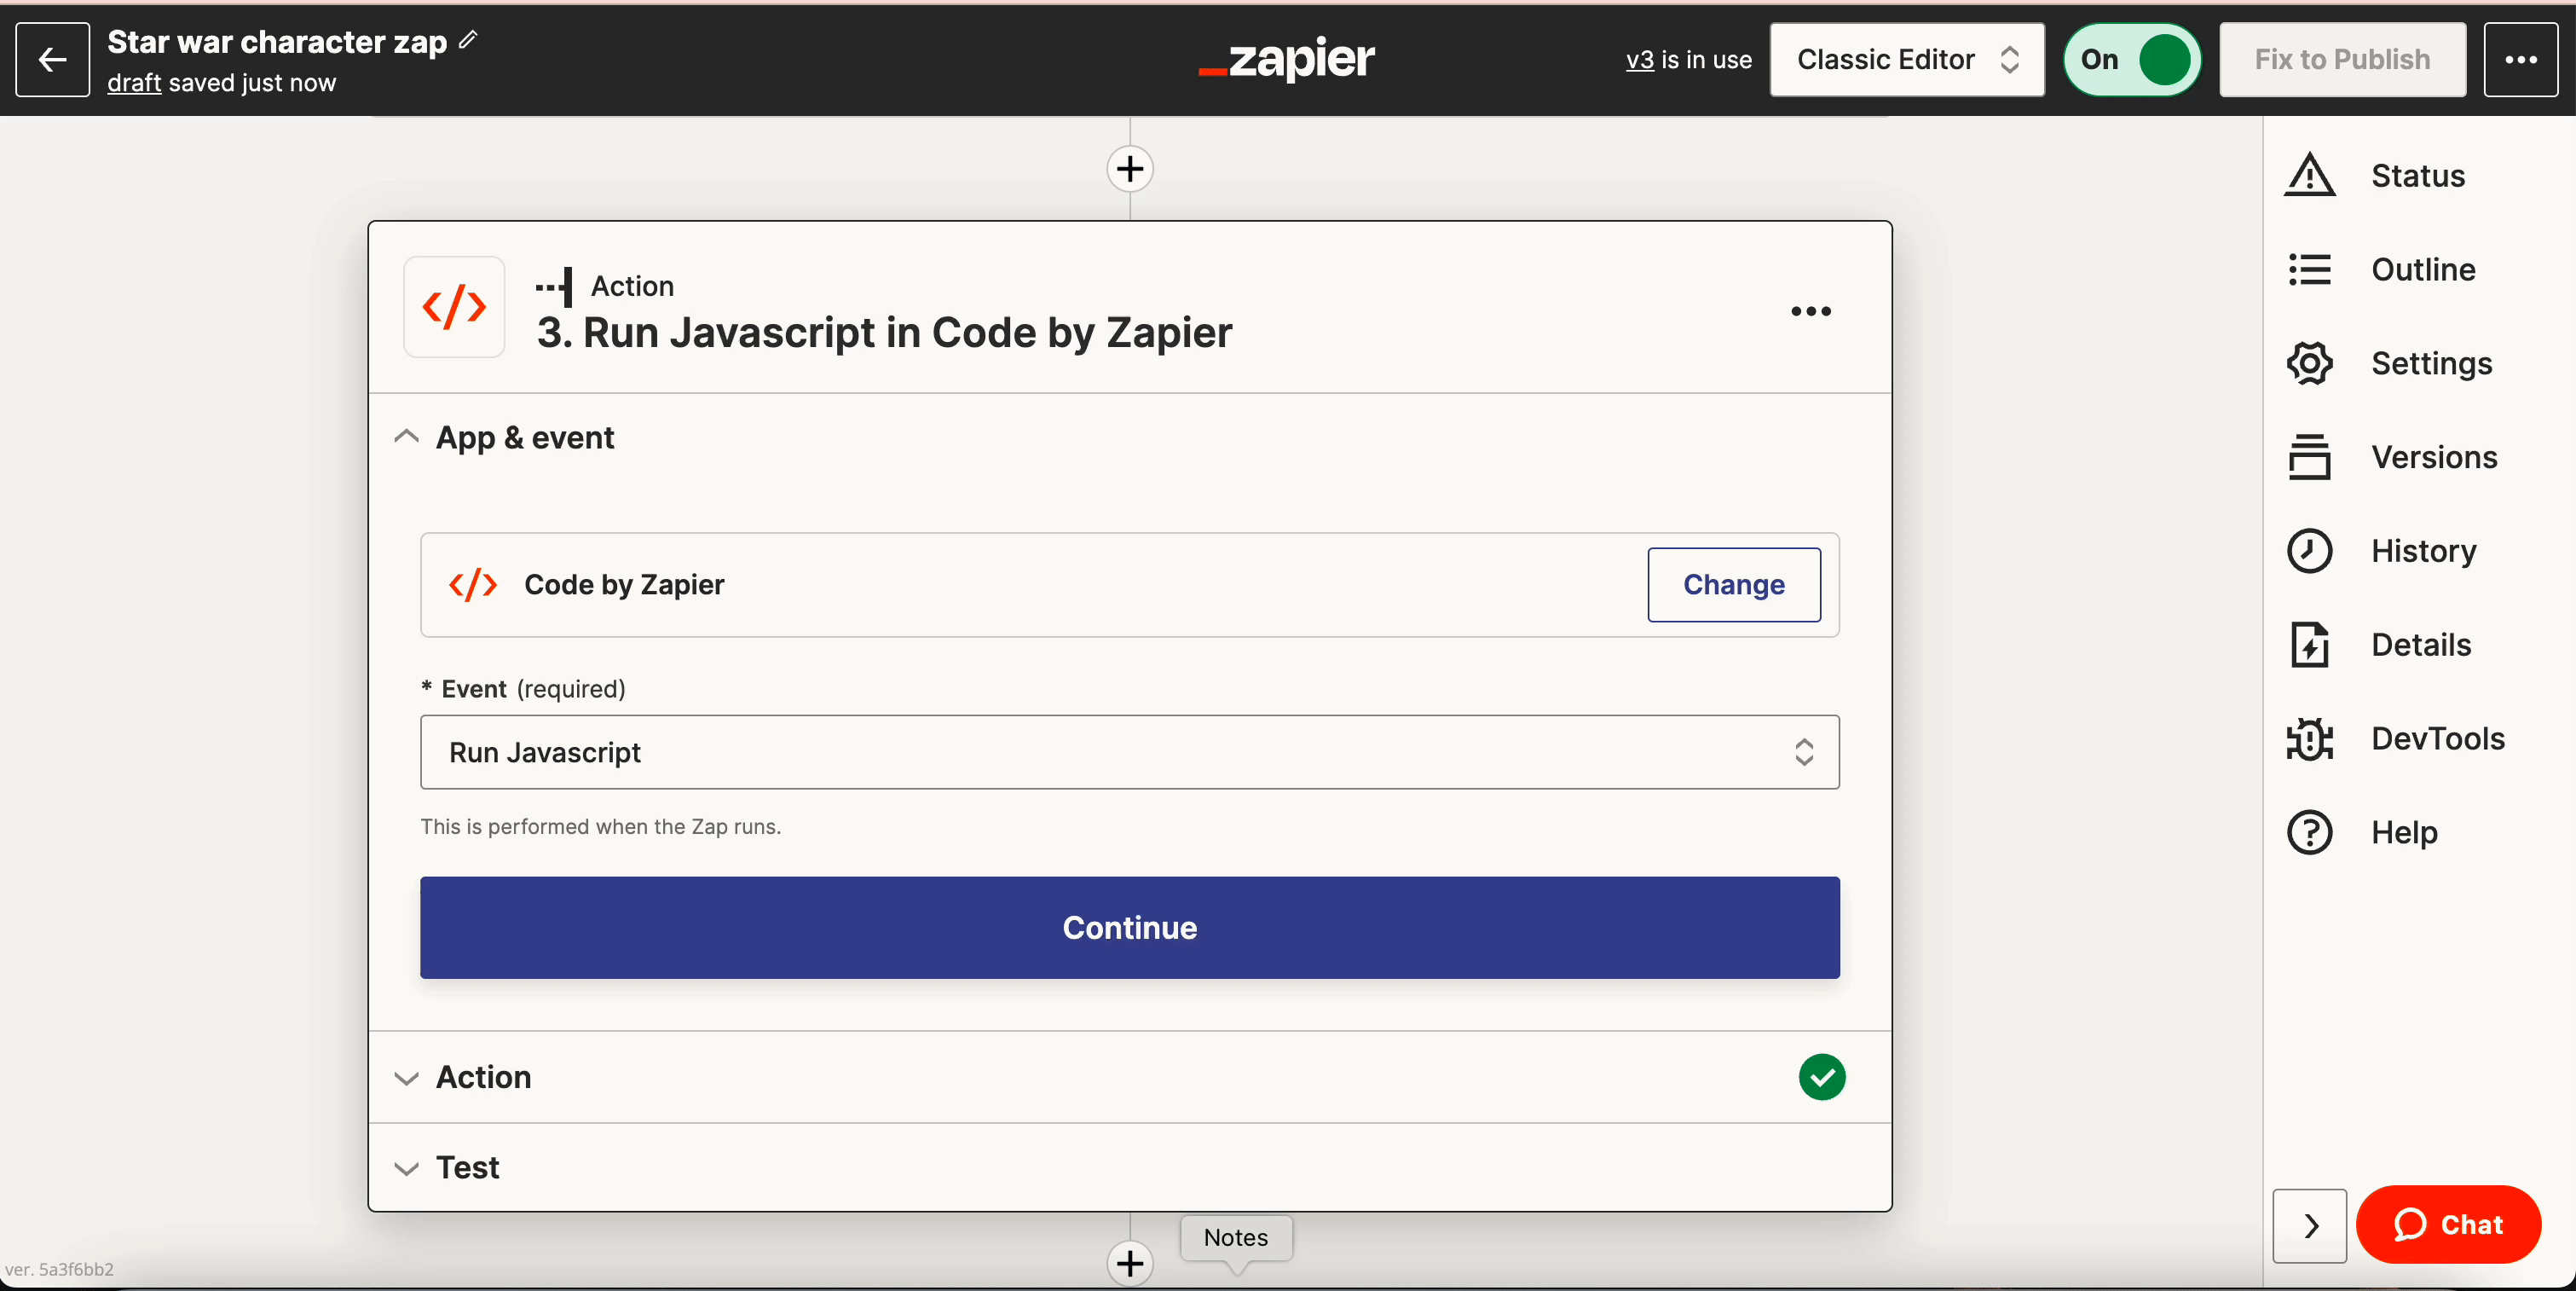2576x1291 pixels.
Task: Open the Details file icon
Action: (2309, 645)
